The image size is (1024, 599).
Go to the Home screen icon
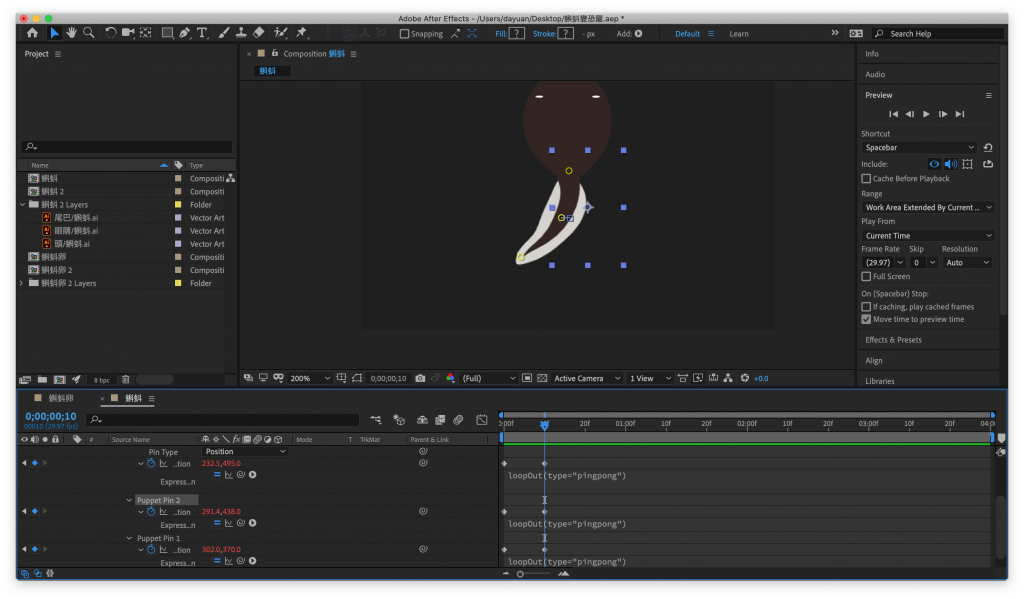click(x=32, y=33)
